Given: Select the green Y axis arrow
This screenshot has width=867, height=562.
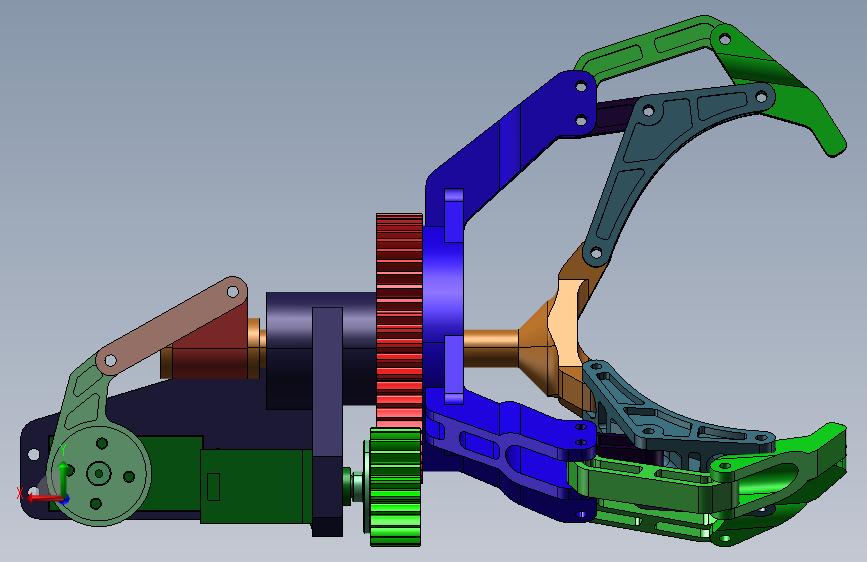Looking at the screenshot, I should (x=64, y=477).
